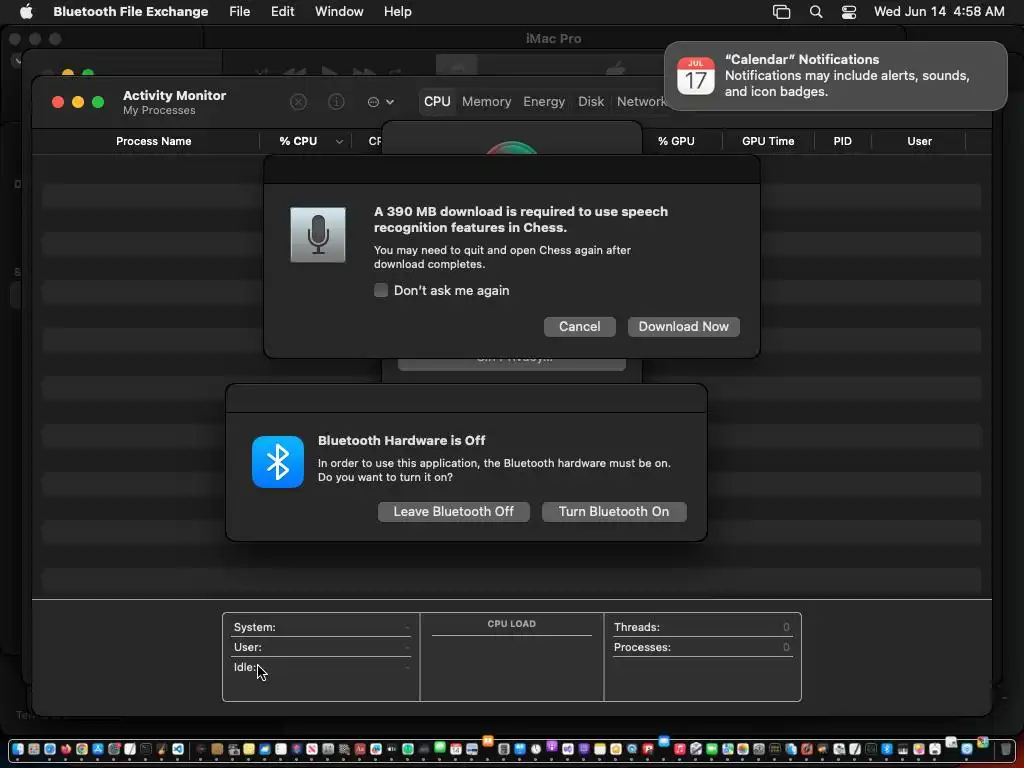Open Launchpad from the Dock
Viewport: 1024px width, 768px height.
pos(34,749)
